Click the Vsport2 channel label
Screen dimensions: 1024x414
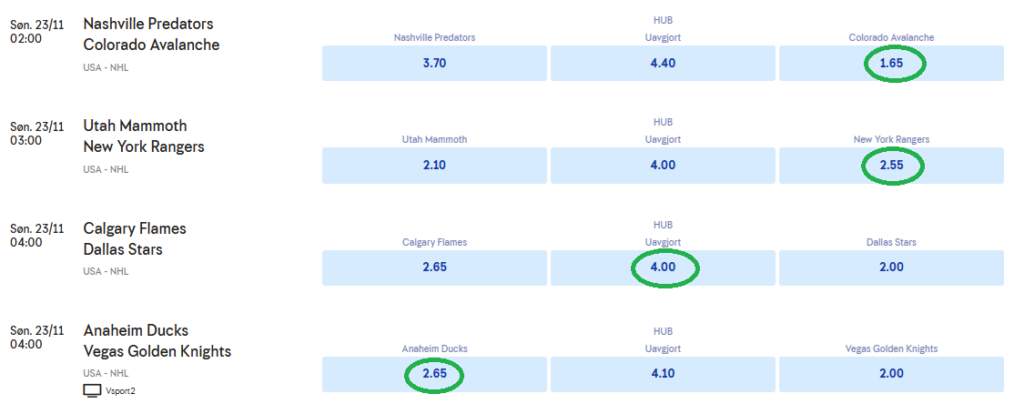coord(120,391)
